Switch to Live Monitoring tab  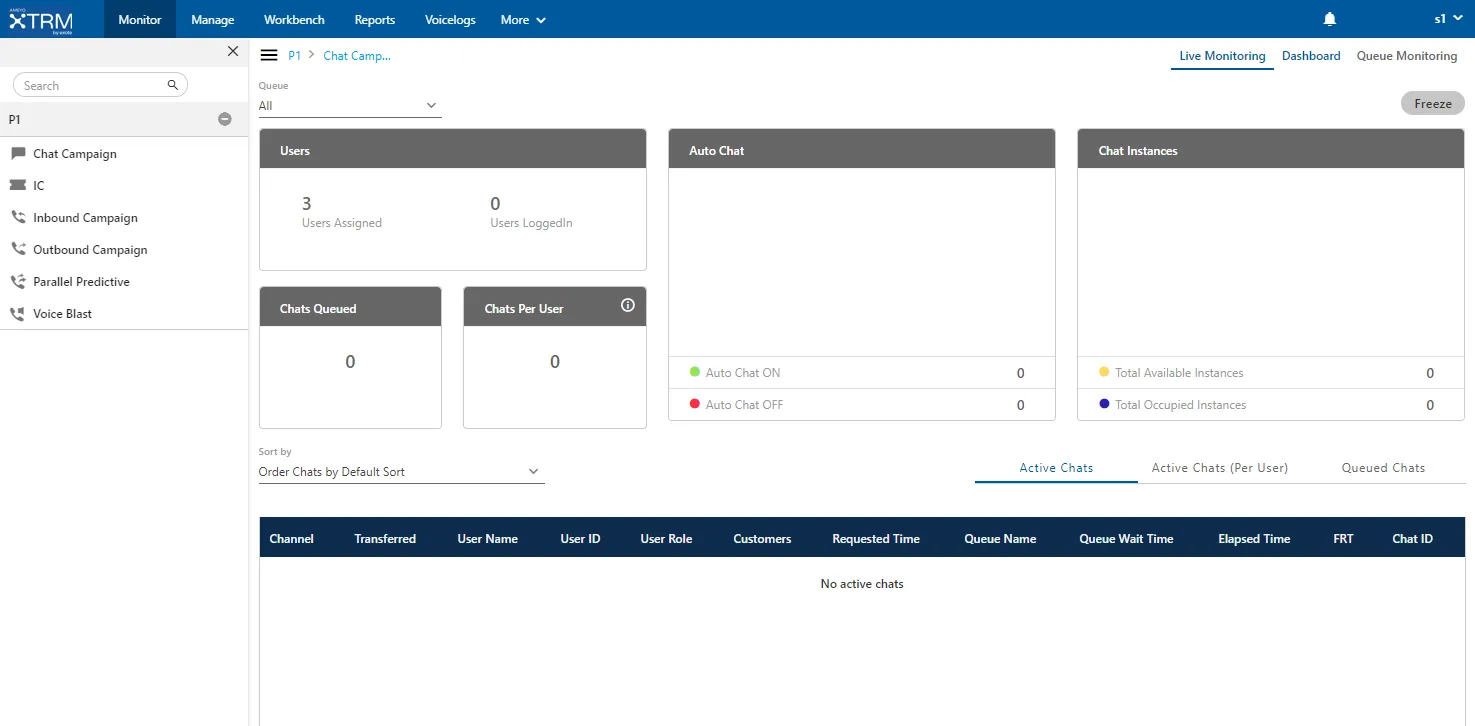point(1222,56)
